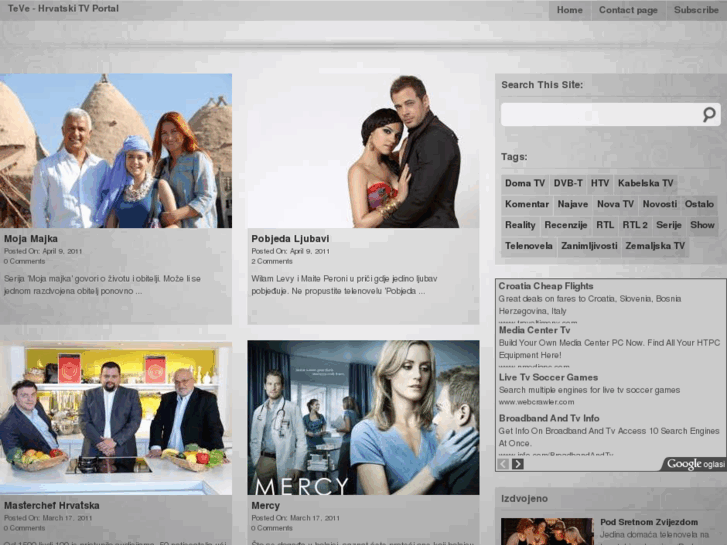Click the search magnifier icon
The image size is (727, 545).
709,114
